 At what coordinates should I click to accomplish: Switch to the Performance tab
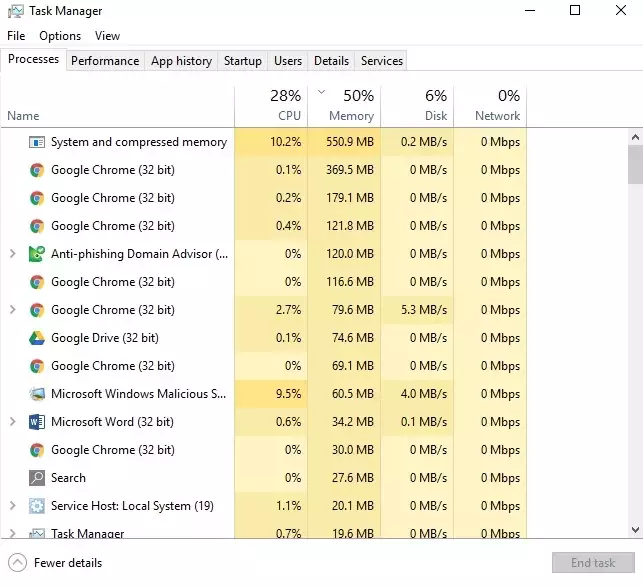click(105, 61)
